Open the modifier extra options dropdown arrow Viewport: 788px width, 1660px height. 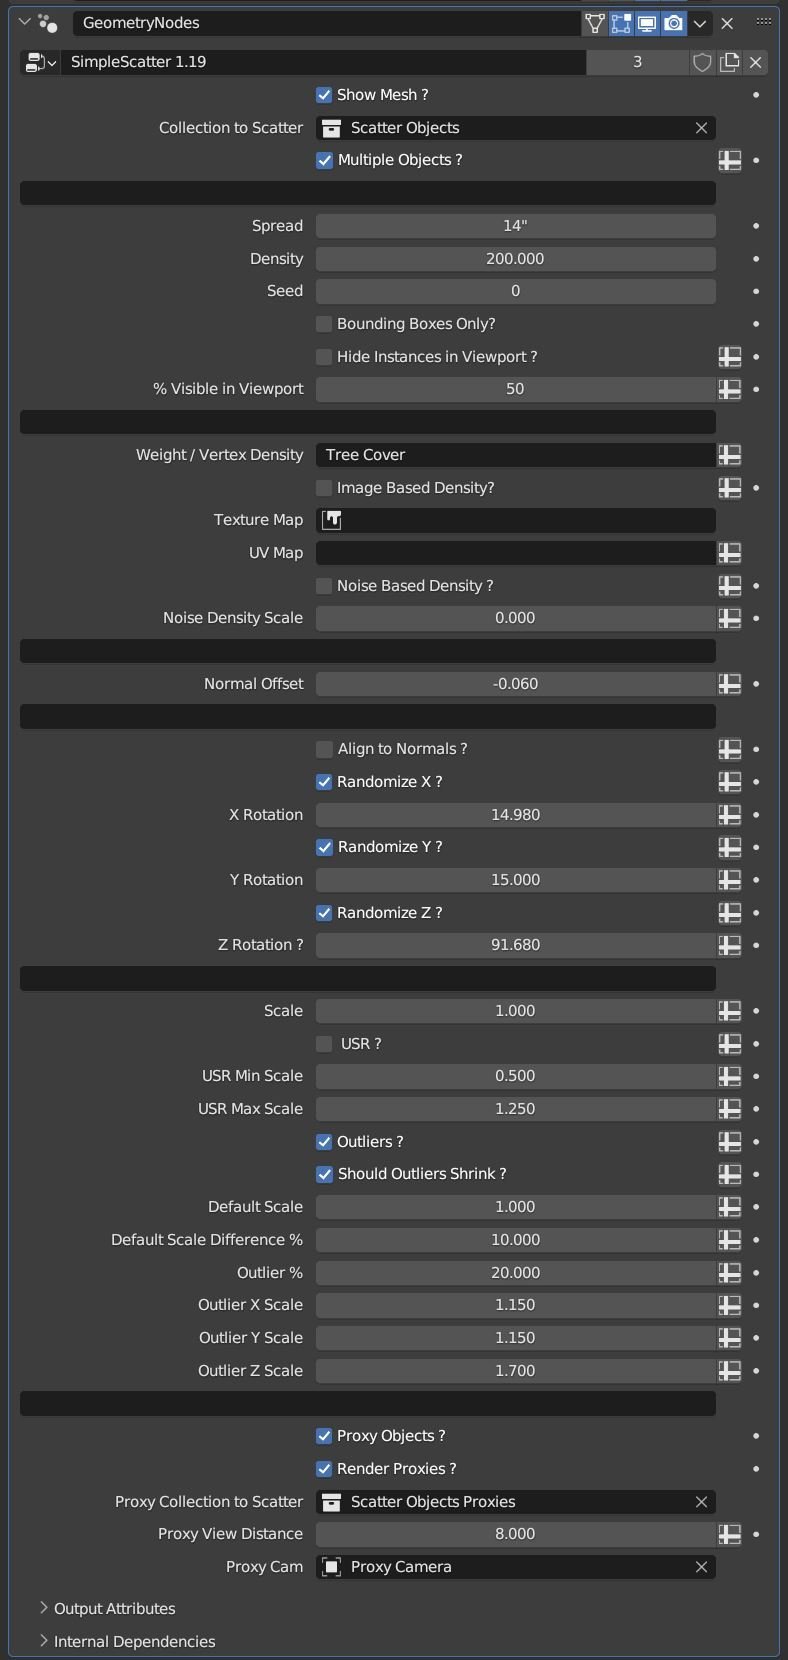[x=700, y=22]
